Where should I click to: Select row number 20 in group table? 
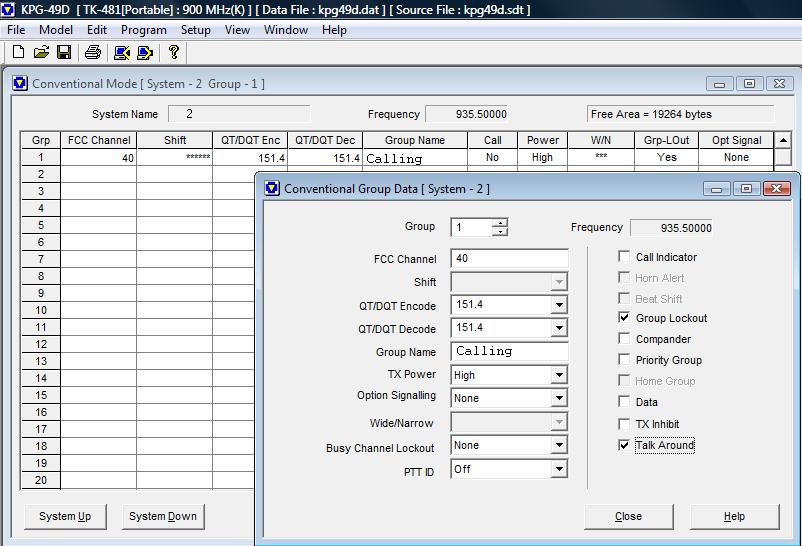tap(41, 480)
